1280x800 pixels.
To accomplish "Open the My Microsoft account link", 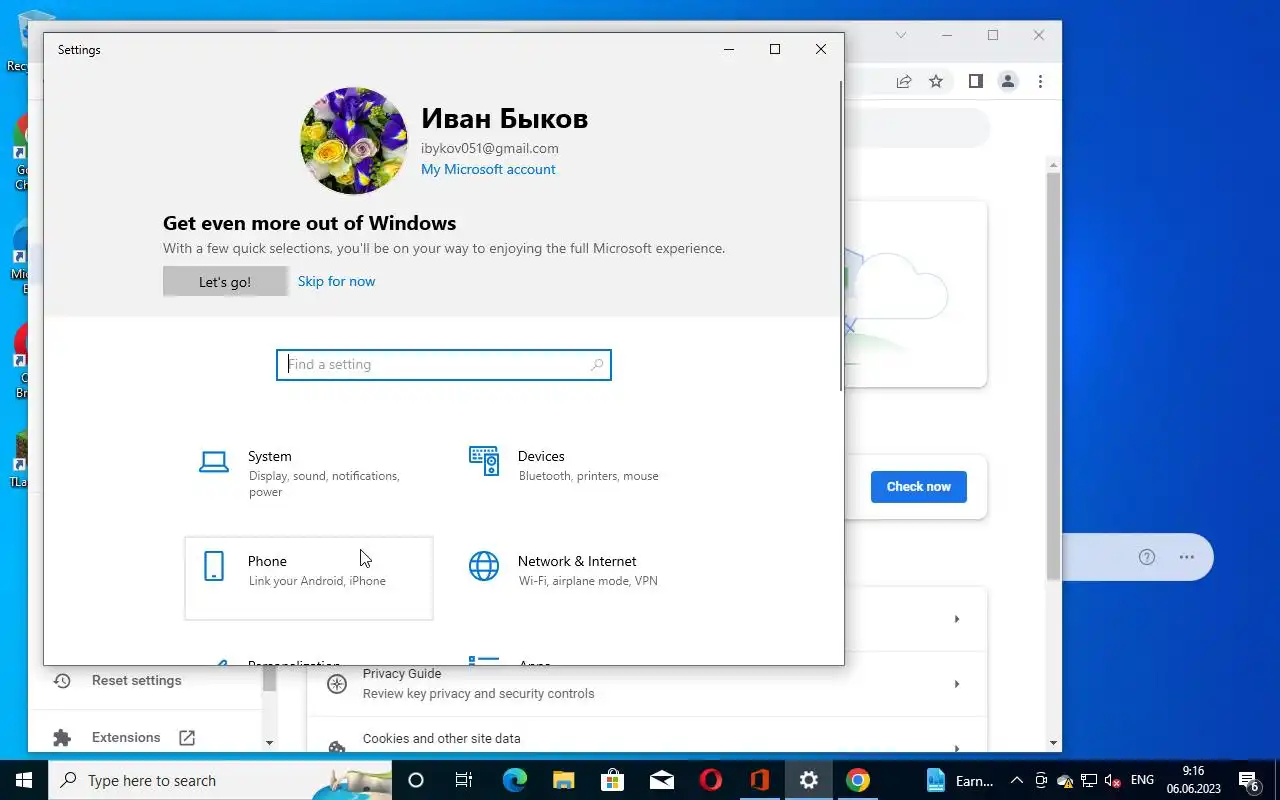I will tap(488, 169).
